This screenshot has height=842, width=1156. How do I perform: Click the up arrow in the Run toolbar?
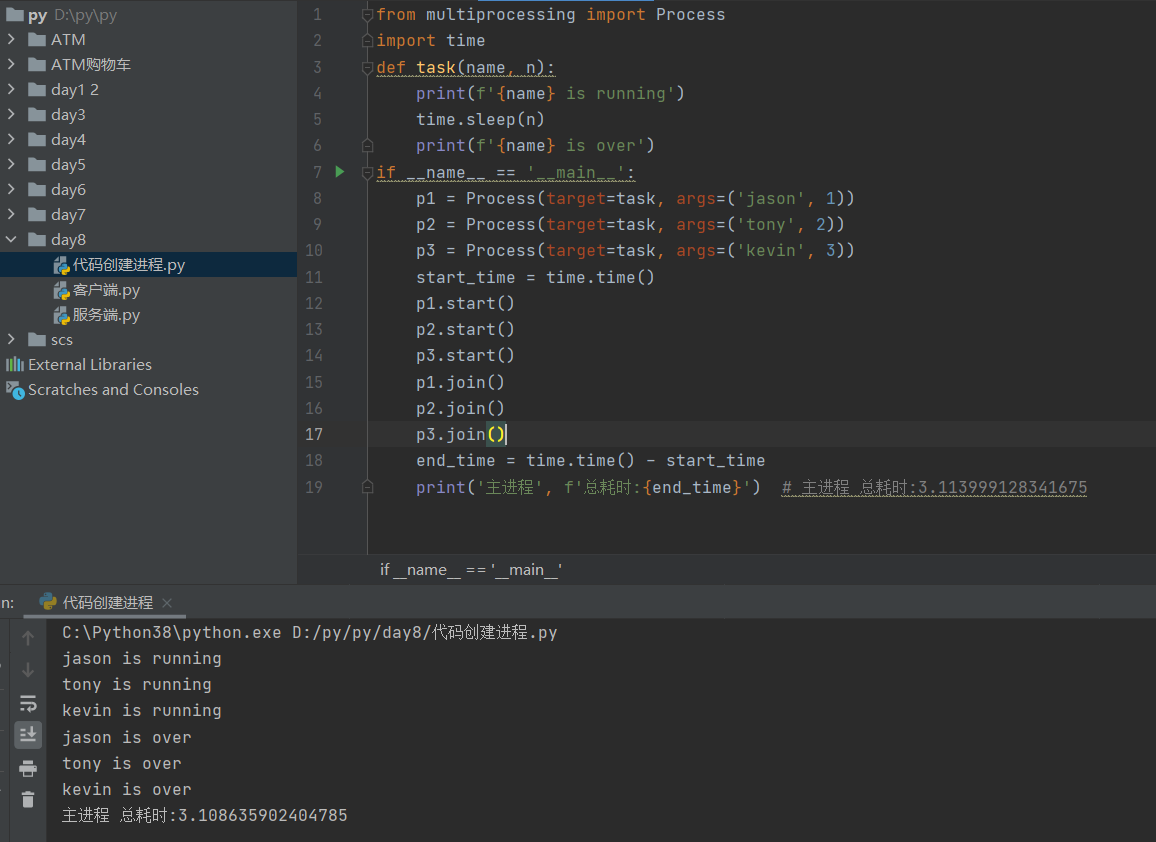click(28, 638)
